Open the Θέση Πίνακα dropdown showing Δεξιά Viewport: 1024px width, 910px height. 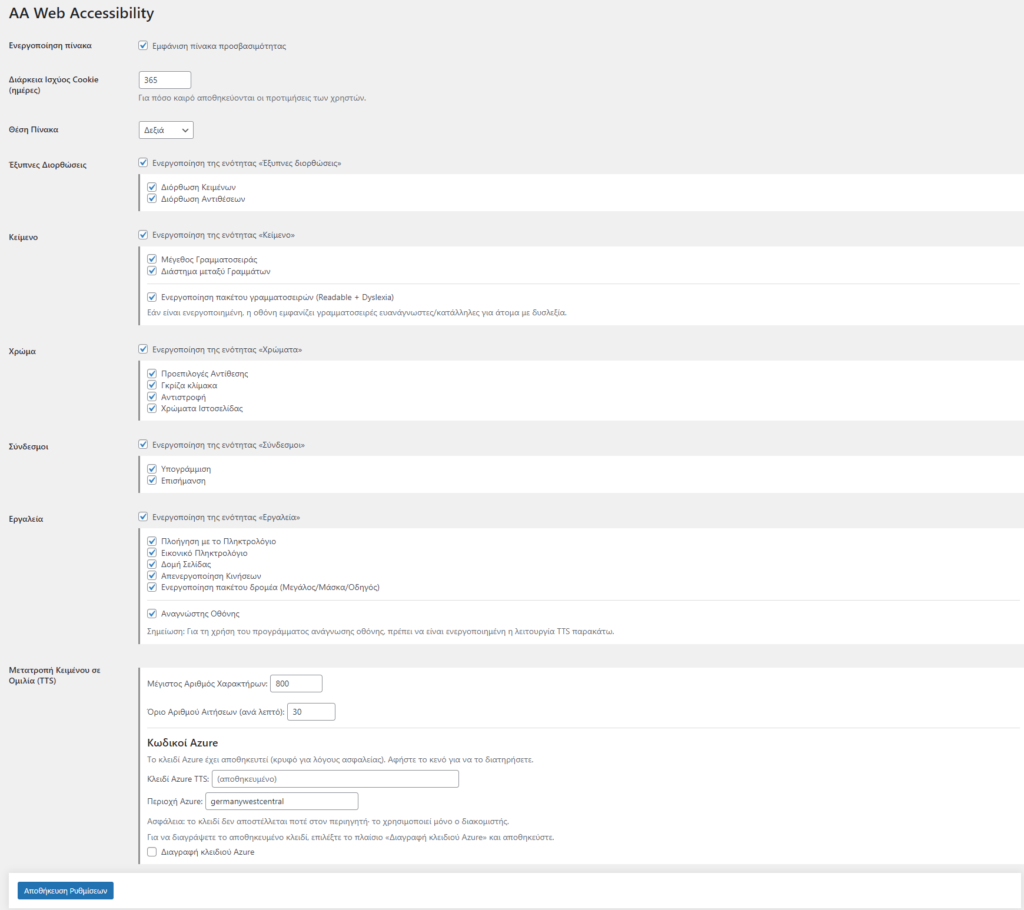[x=166, y=130]
